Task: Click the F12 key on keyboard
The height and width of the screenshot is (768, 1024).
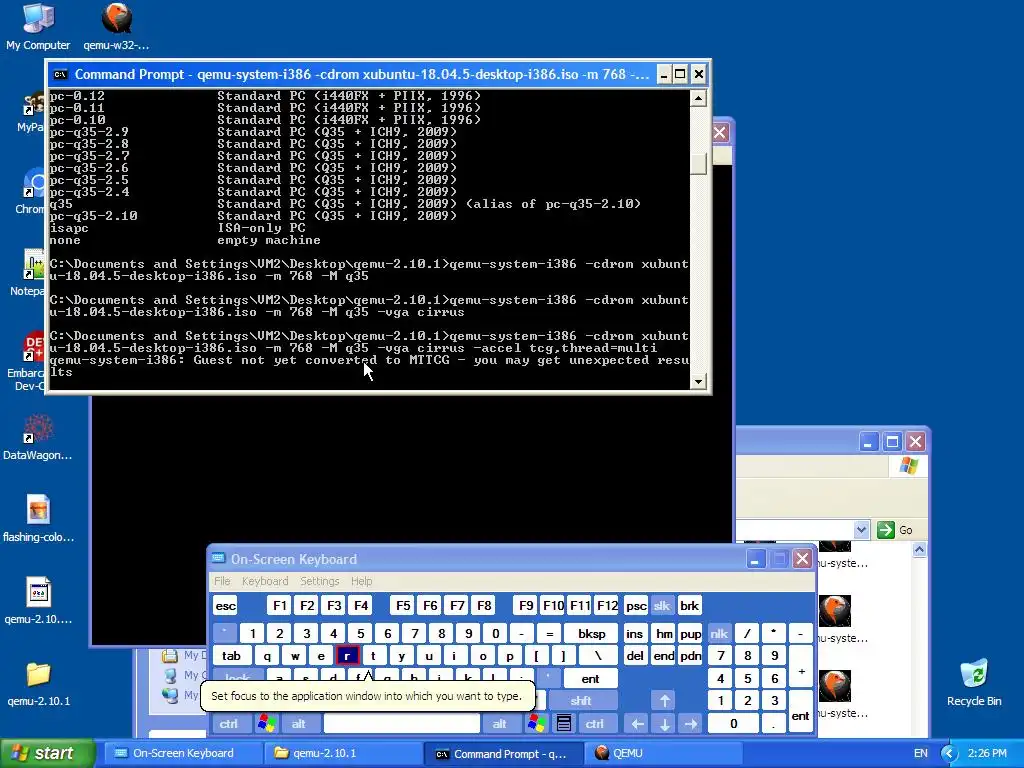Action: (x=607, y=606)
